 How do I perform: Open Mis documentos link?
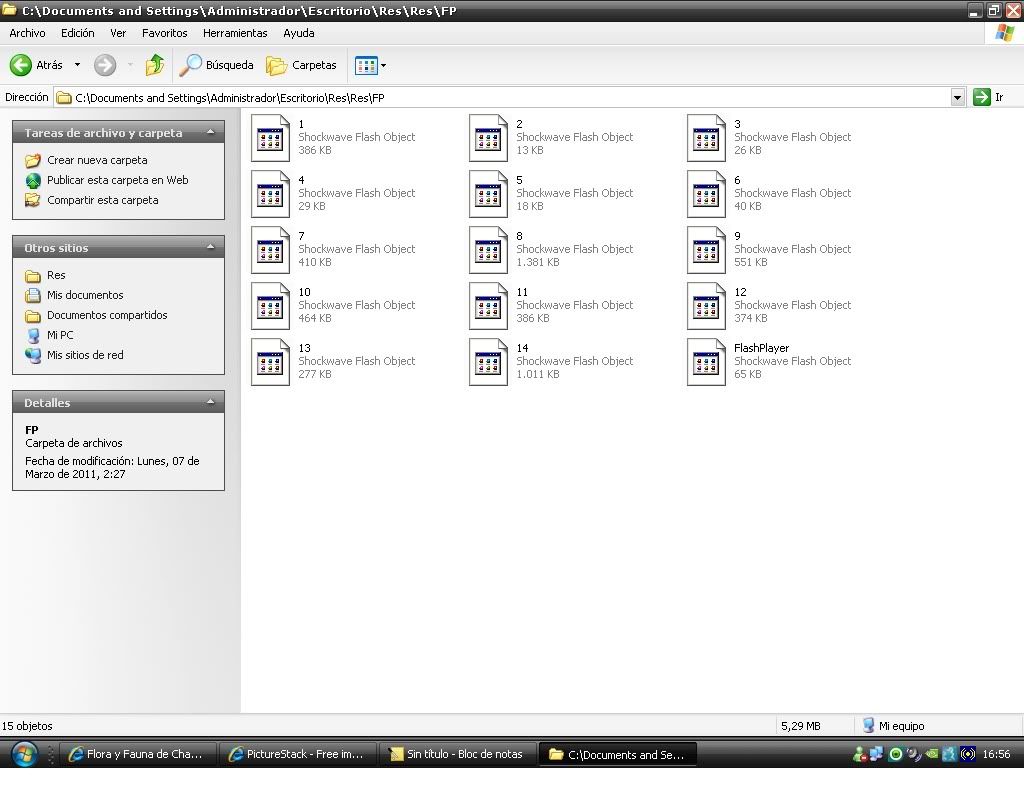point(85,295)
